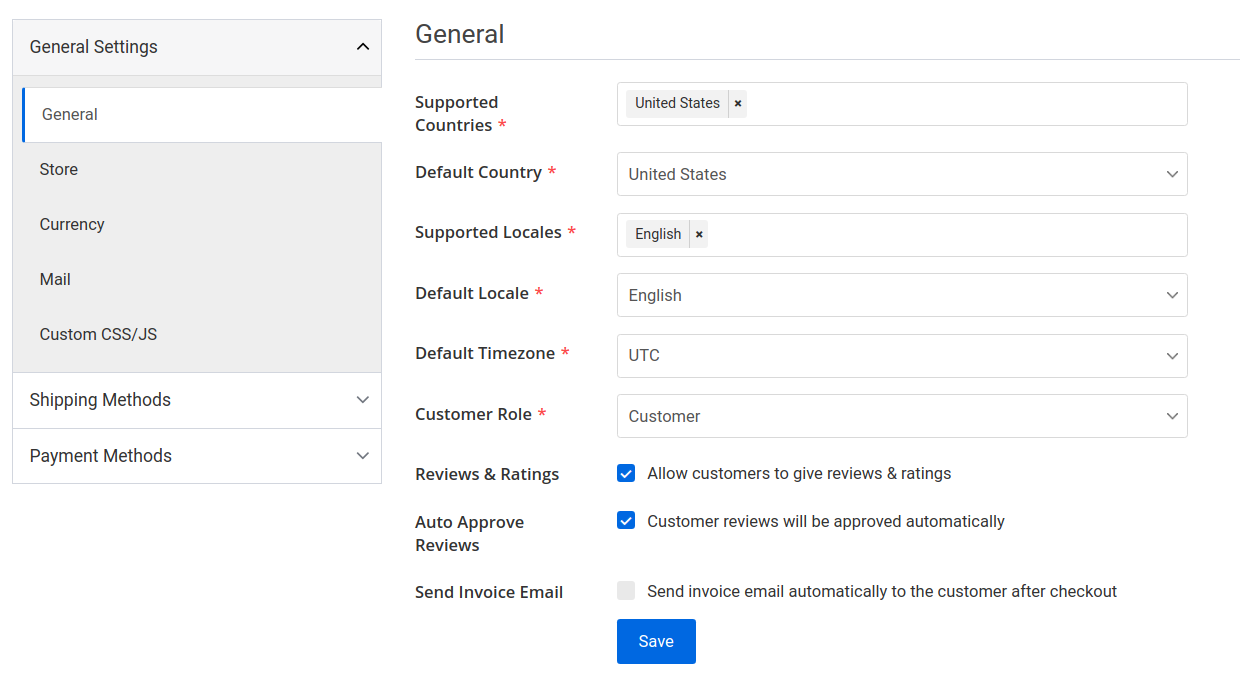Enable the Send Invoice Email checkbox
The image size is (1240, 684).
(x=626, y=591)
